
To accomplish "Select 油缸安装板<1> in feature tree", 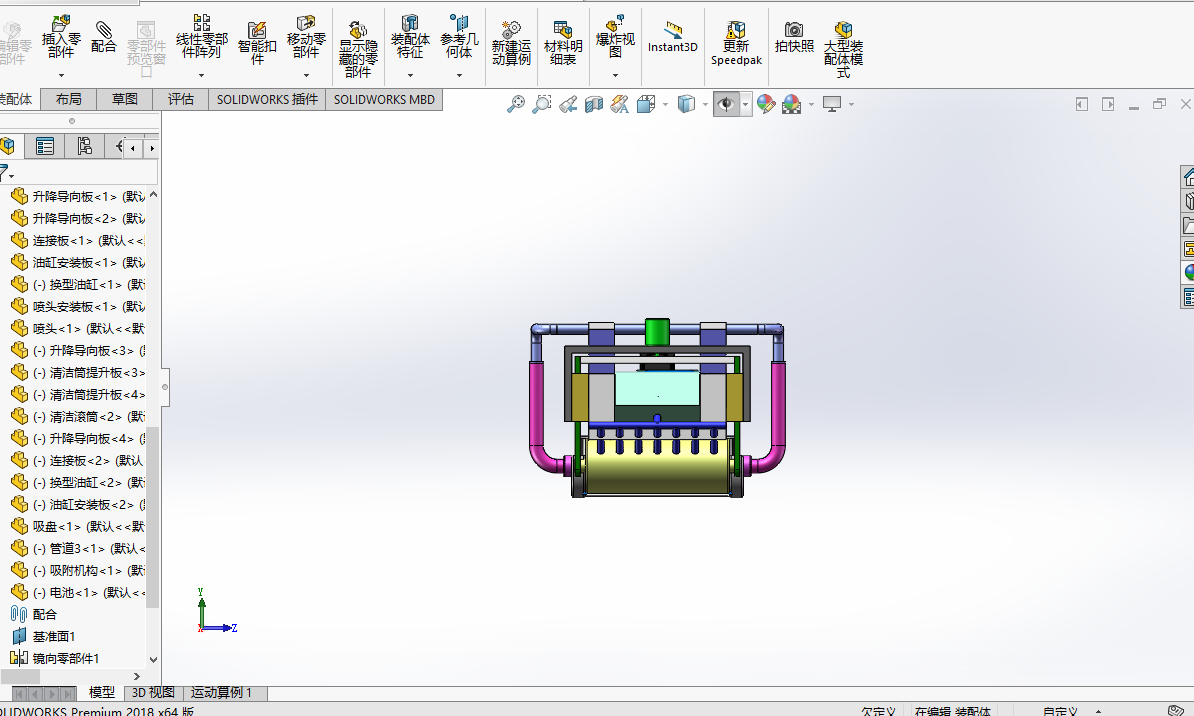I will point(78,263).
